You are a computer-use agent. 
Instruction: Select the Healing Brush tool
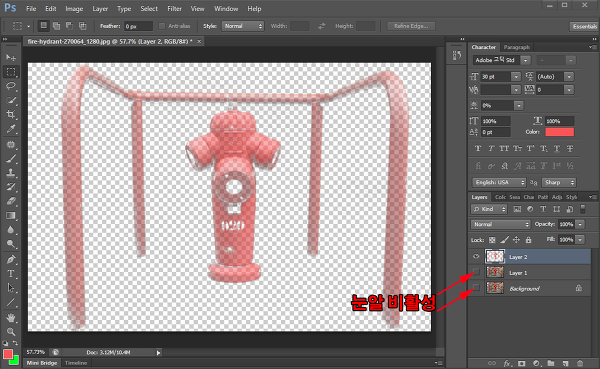10,145
